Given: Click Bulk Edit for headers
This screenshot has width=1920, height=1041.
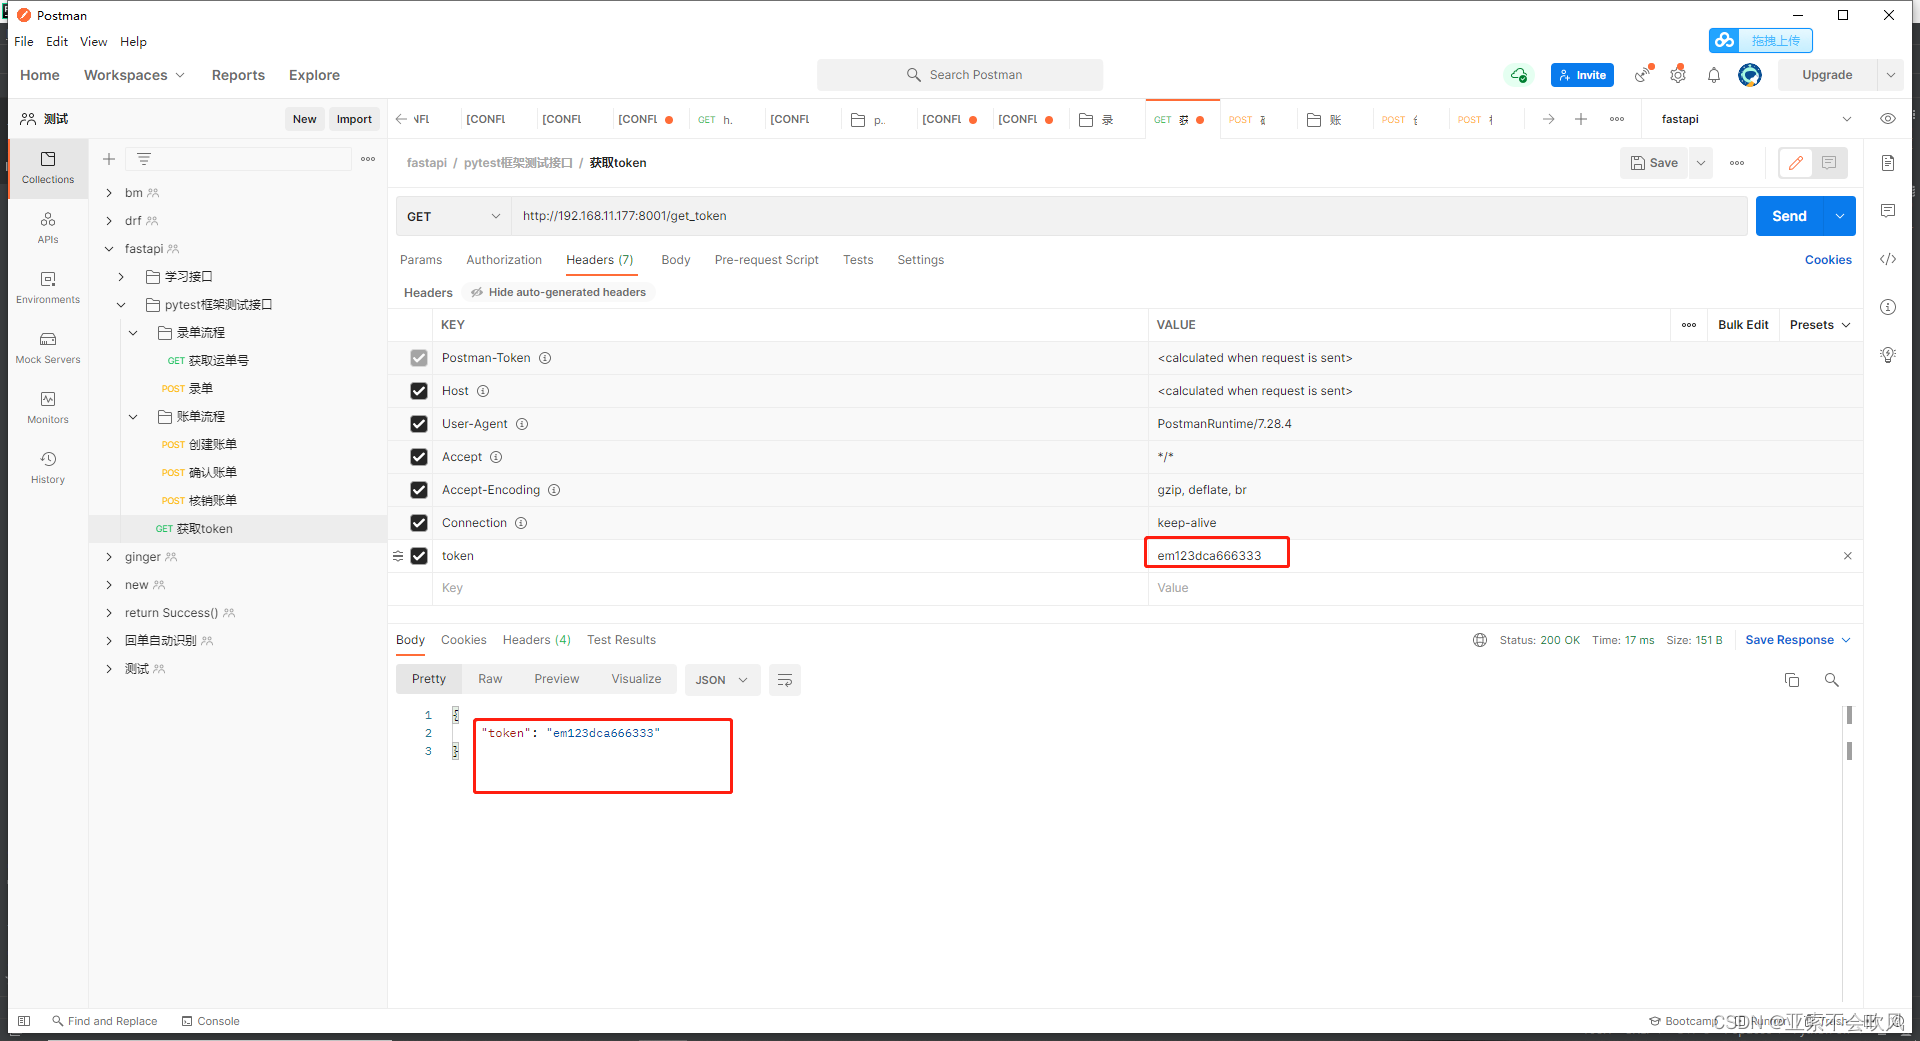Looking at the screenshot, I should (x=1743, y=325).
